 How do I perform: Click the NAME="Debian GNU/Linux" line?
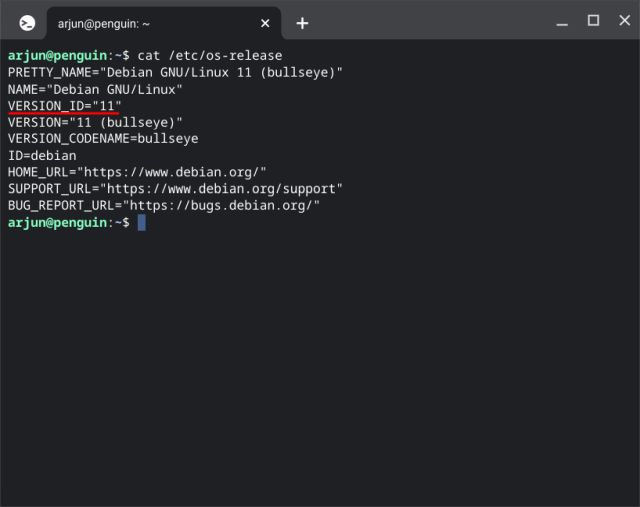pos(95,89)
